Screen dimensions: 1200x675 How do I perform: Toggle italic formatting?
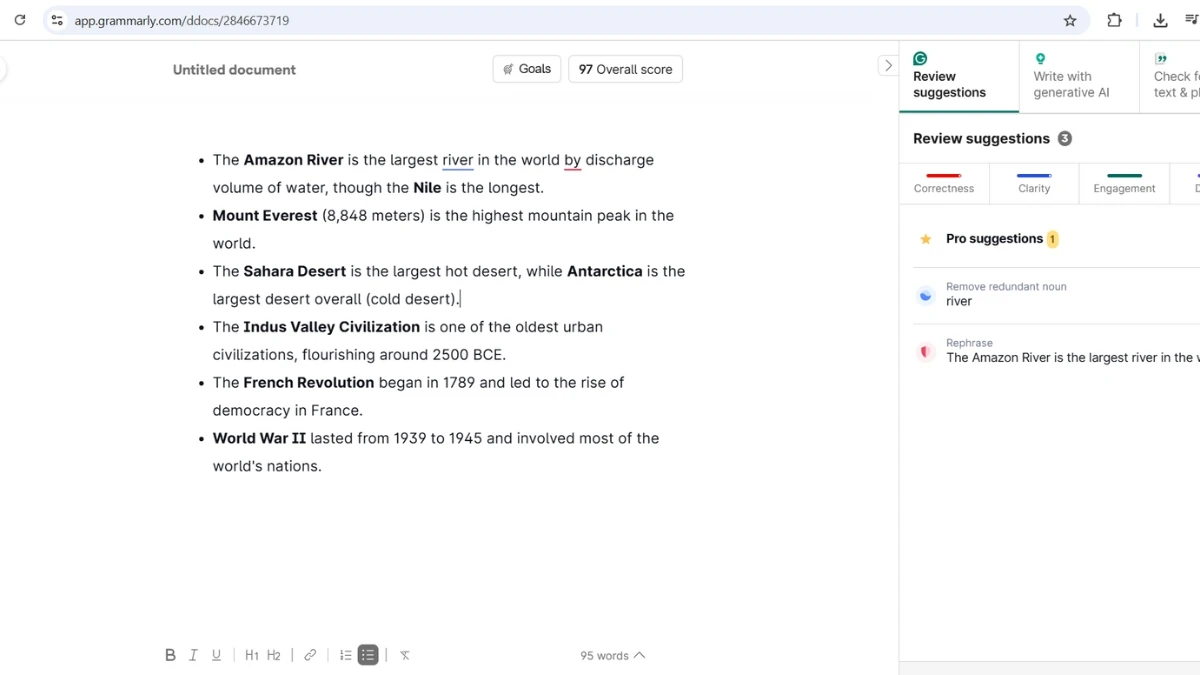193,655
